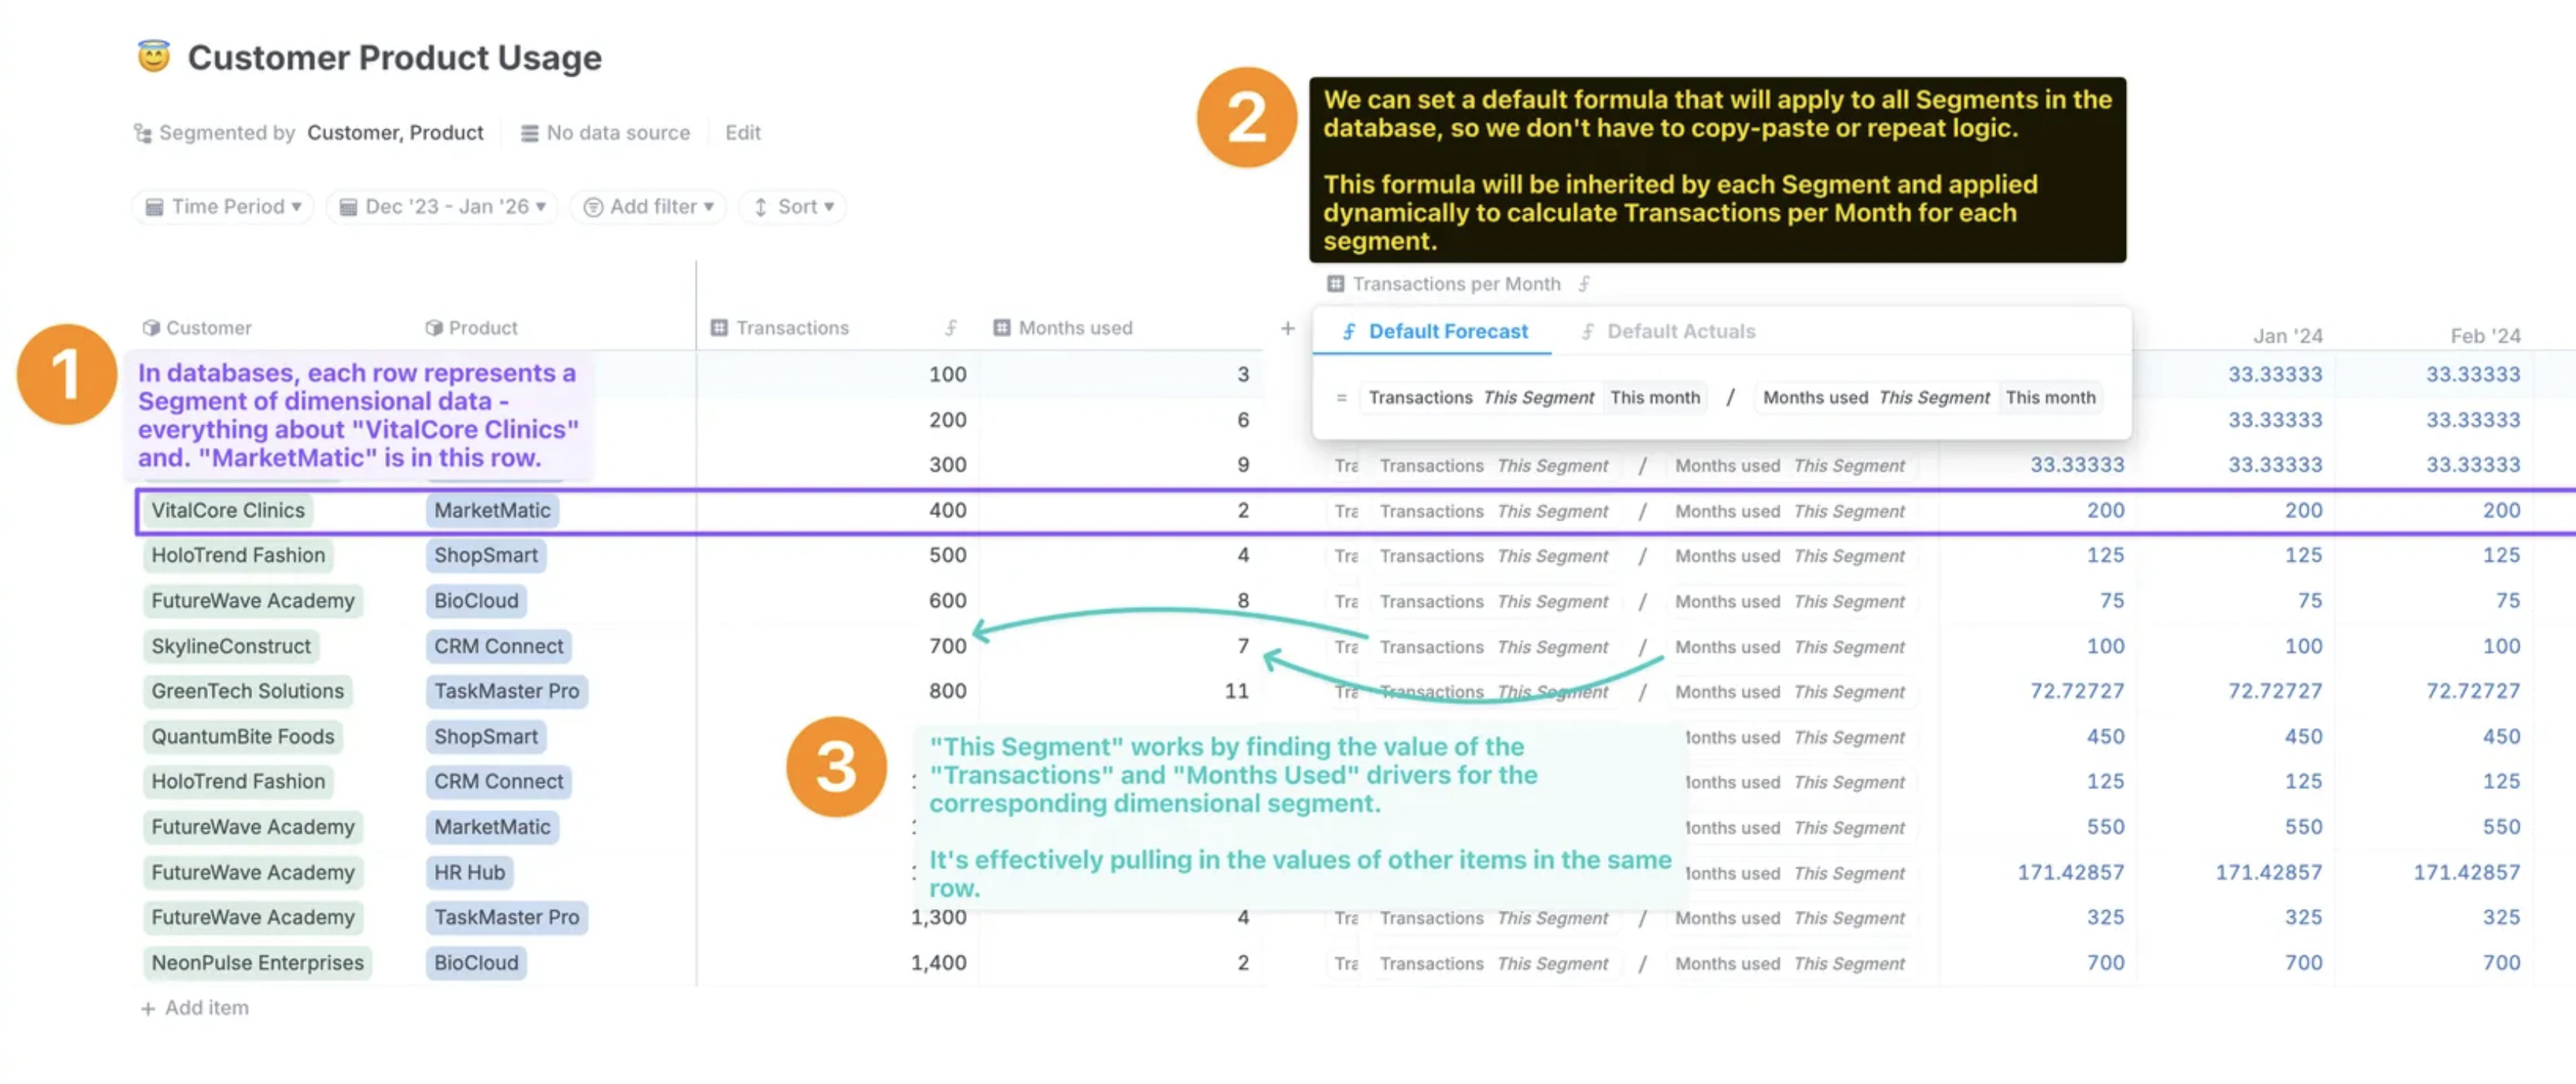2576x1084 pixels.
Task: Click the smiling emoji page icon
Action: pyautogui.click(x=153, y=57)
